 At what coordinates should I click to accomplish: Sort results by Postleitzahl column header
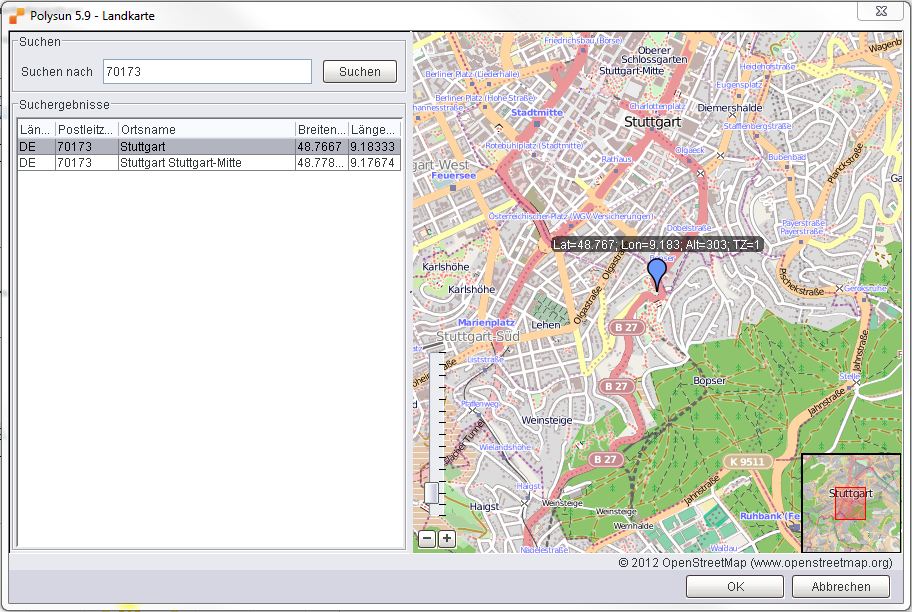pos(85,130)
